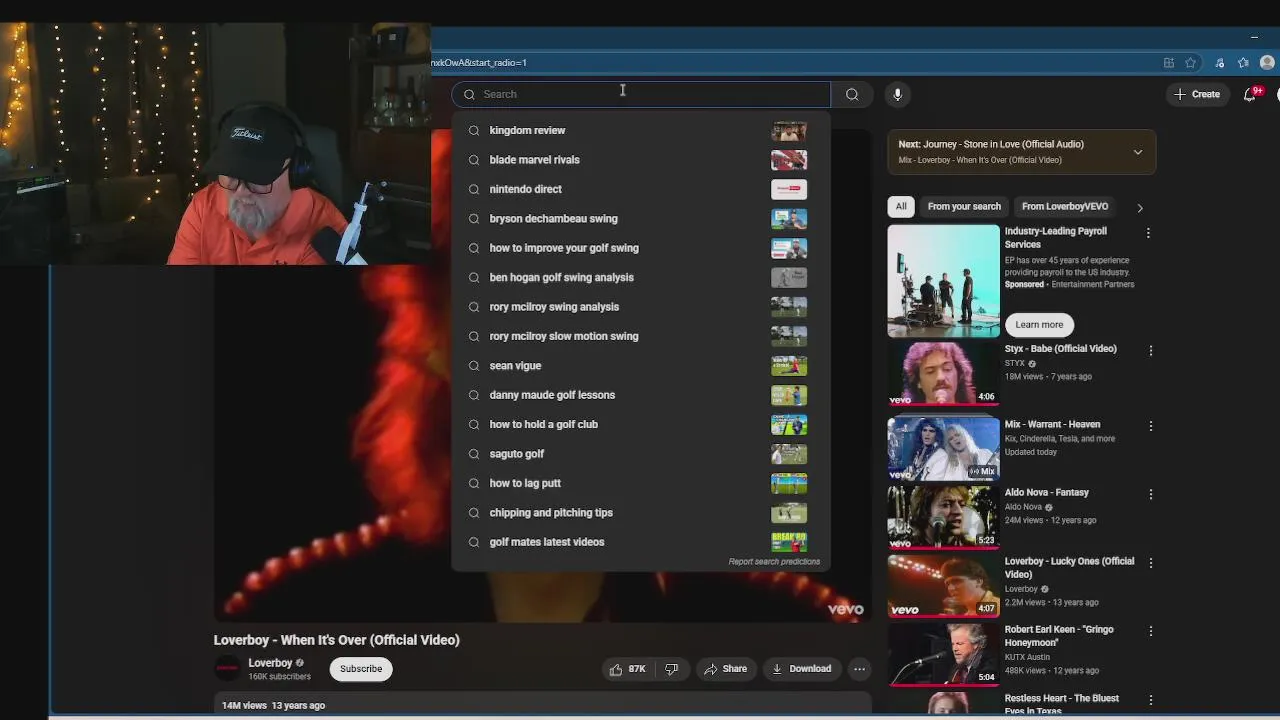Select the 'kingdom review' suggestion
The height and width of the screenshot is (720, 1280).
[641, 130]
